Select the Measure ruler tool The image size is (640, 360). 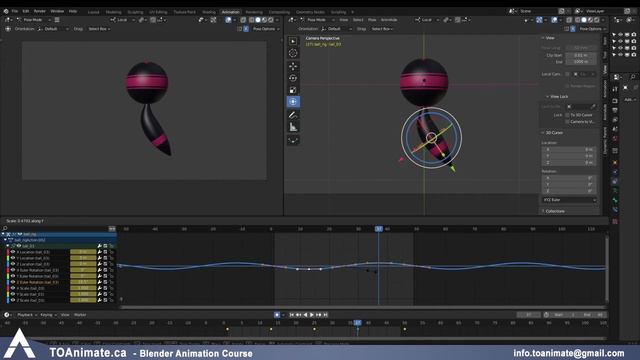[x=293, y=127]
